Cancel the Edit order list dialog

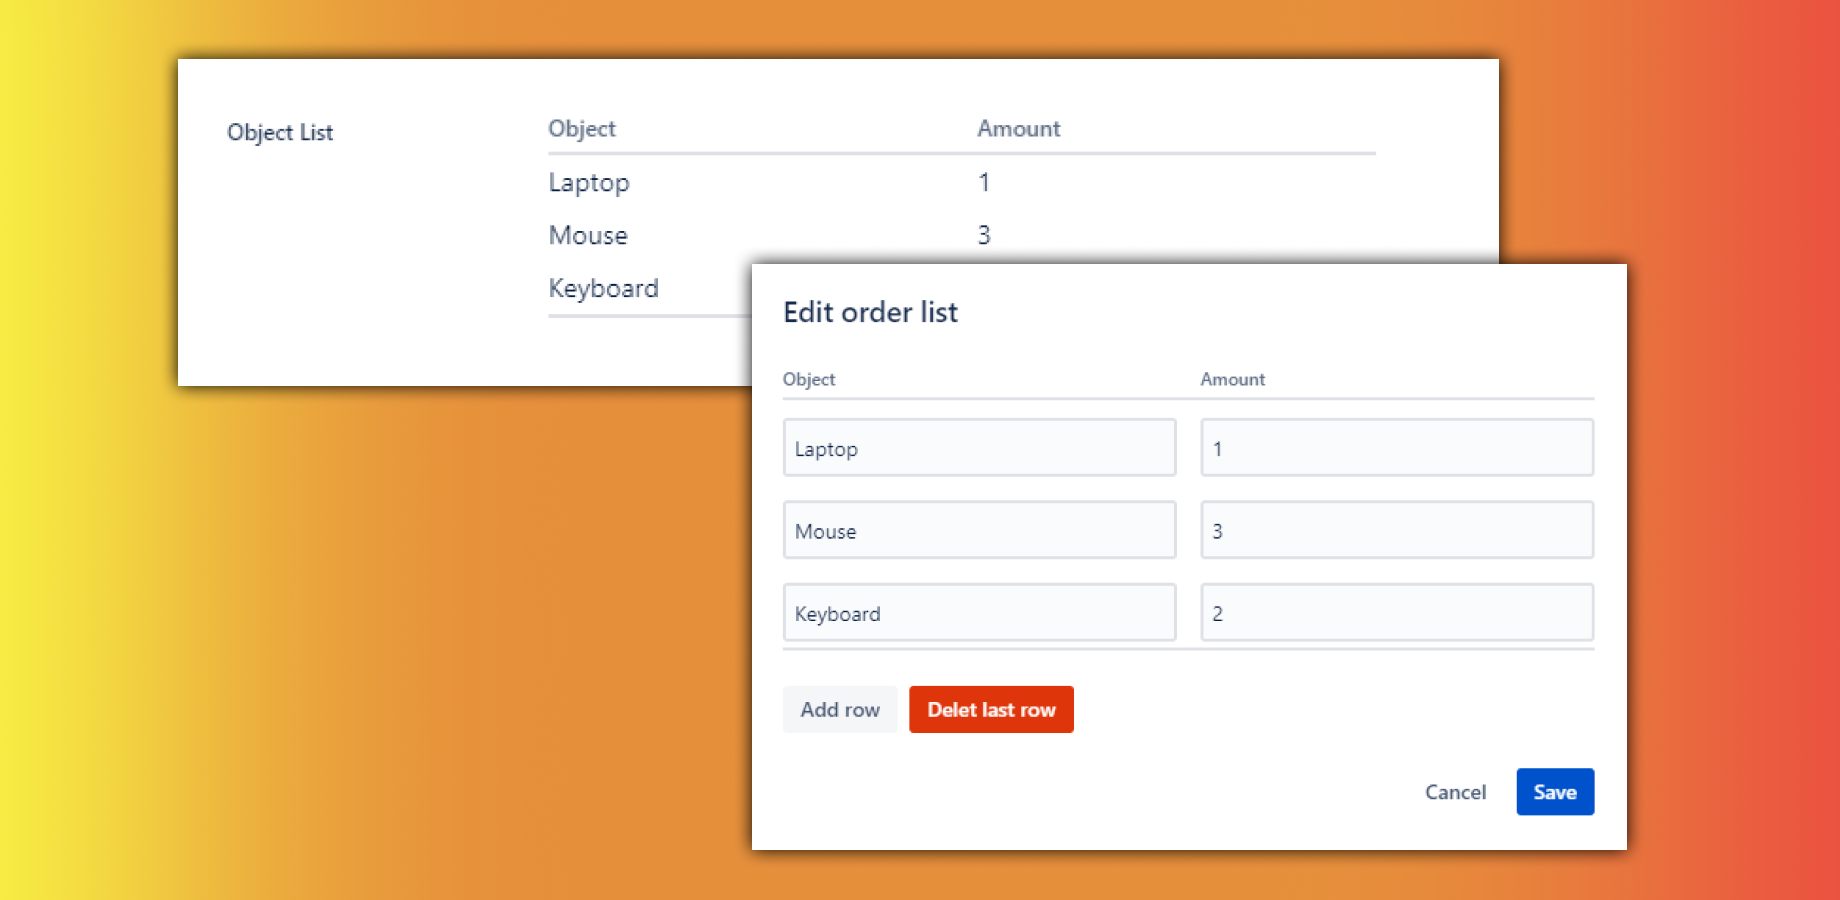click(x=1455, y=792)
